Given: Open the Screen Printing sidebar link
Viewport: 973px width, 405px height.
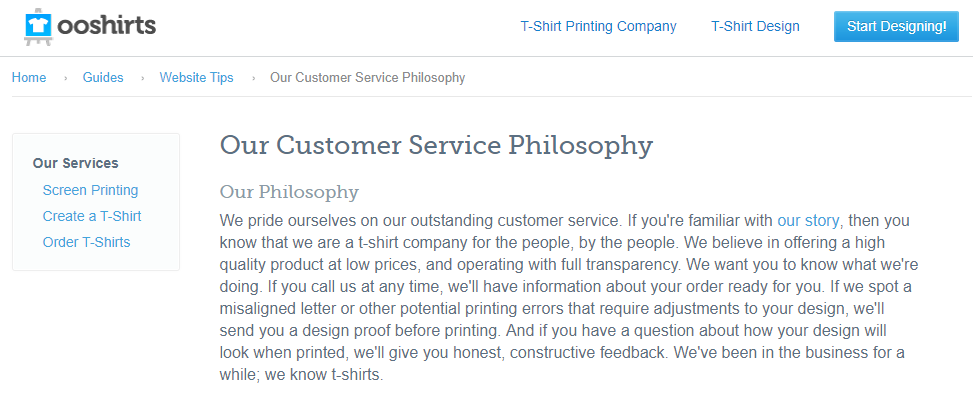Looking at the screenshot, I should 91,190.
